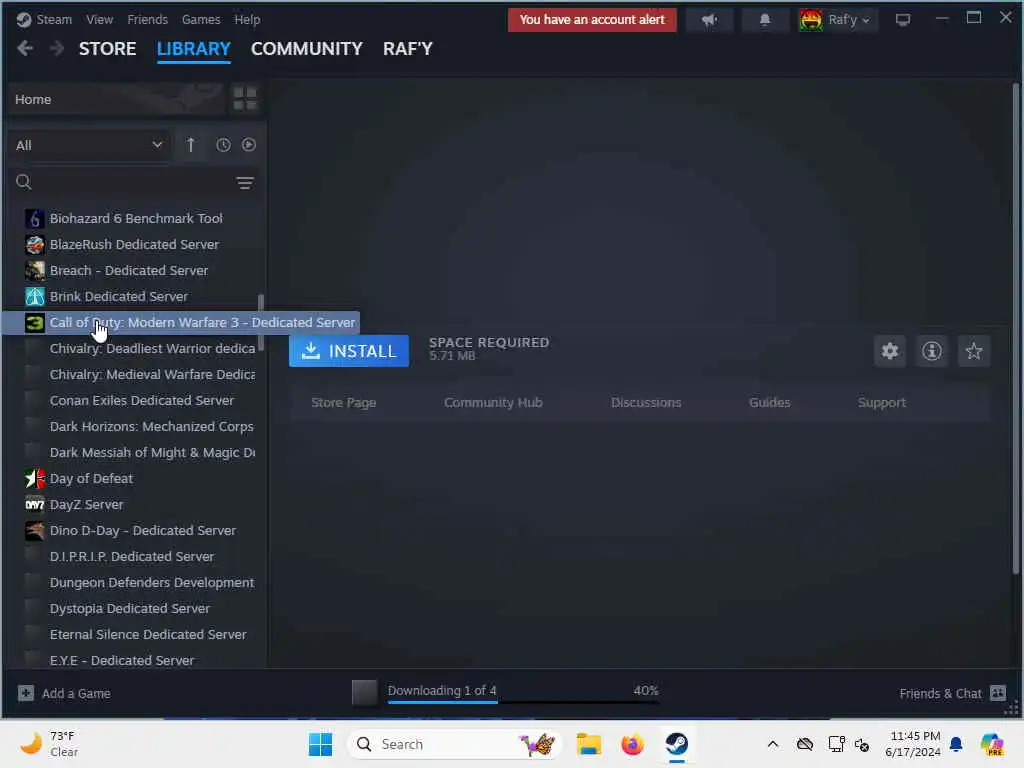Open the Friends menu
Screen dimensions: 1024x768
pyautogui.click(x=148, y=20)
